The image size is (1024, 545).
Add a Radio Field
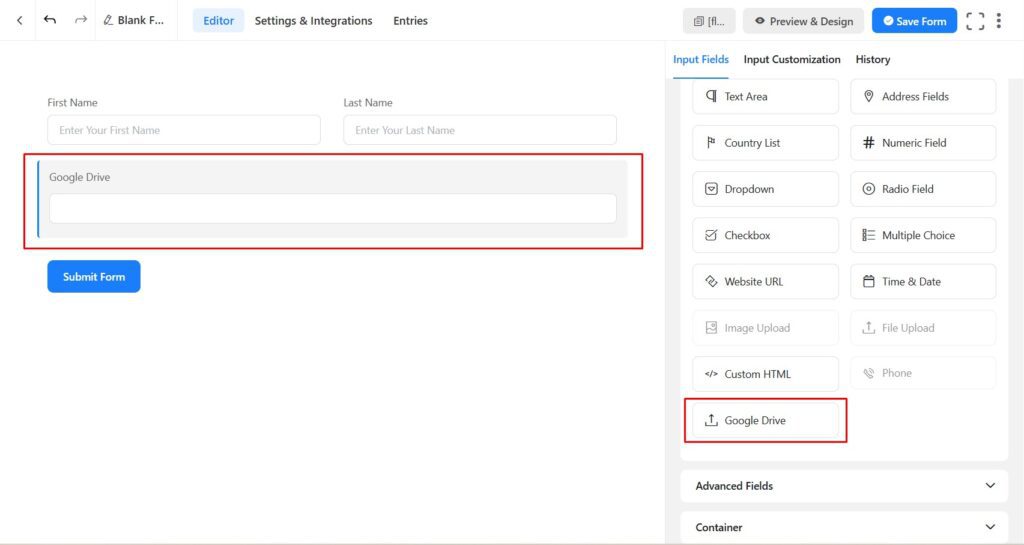click(923, 189)
